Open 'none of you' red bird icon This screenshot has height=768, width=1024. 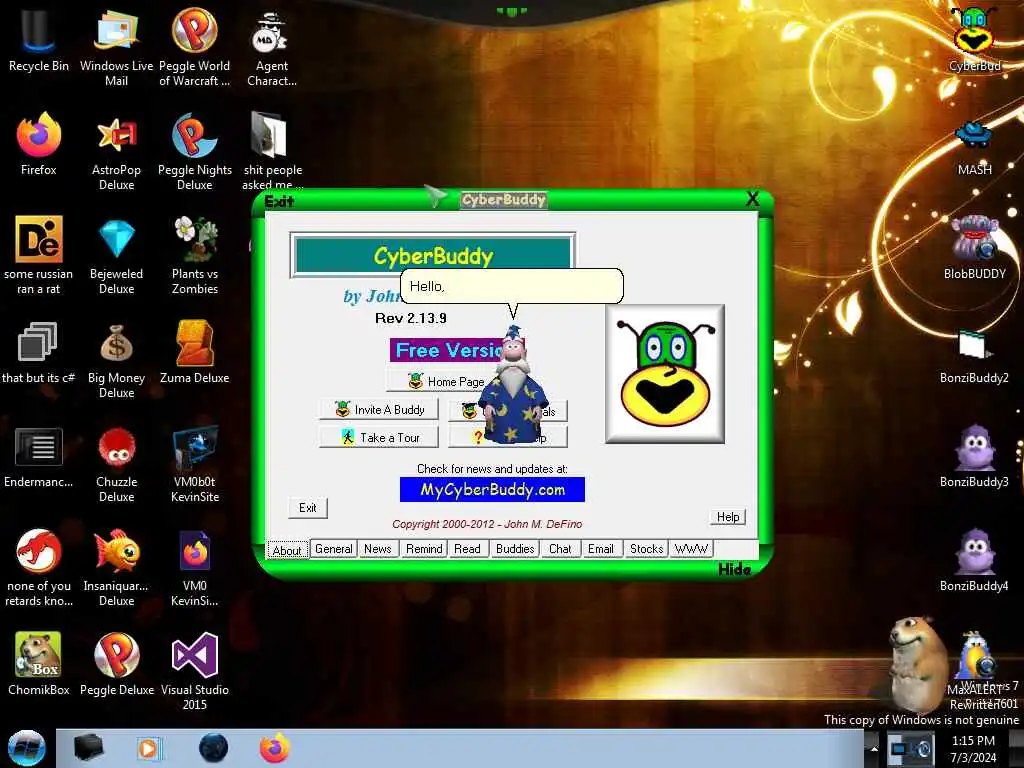(x=39, y=568)
